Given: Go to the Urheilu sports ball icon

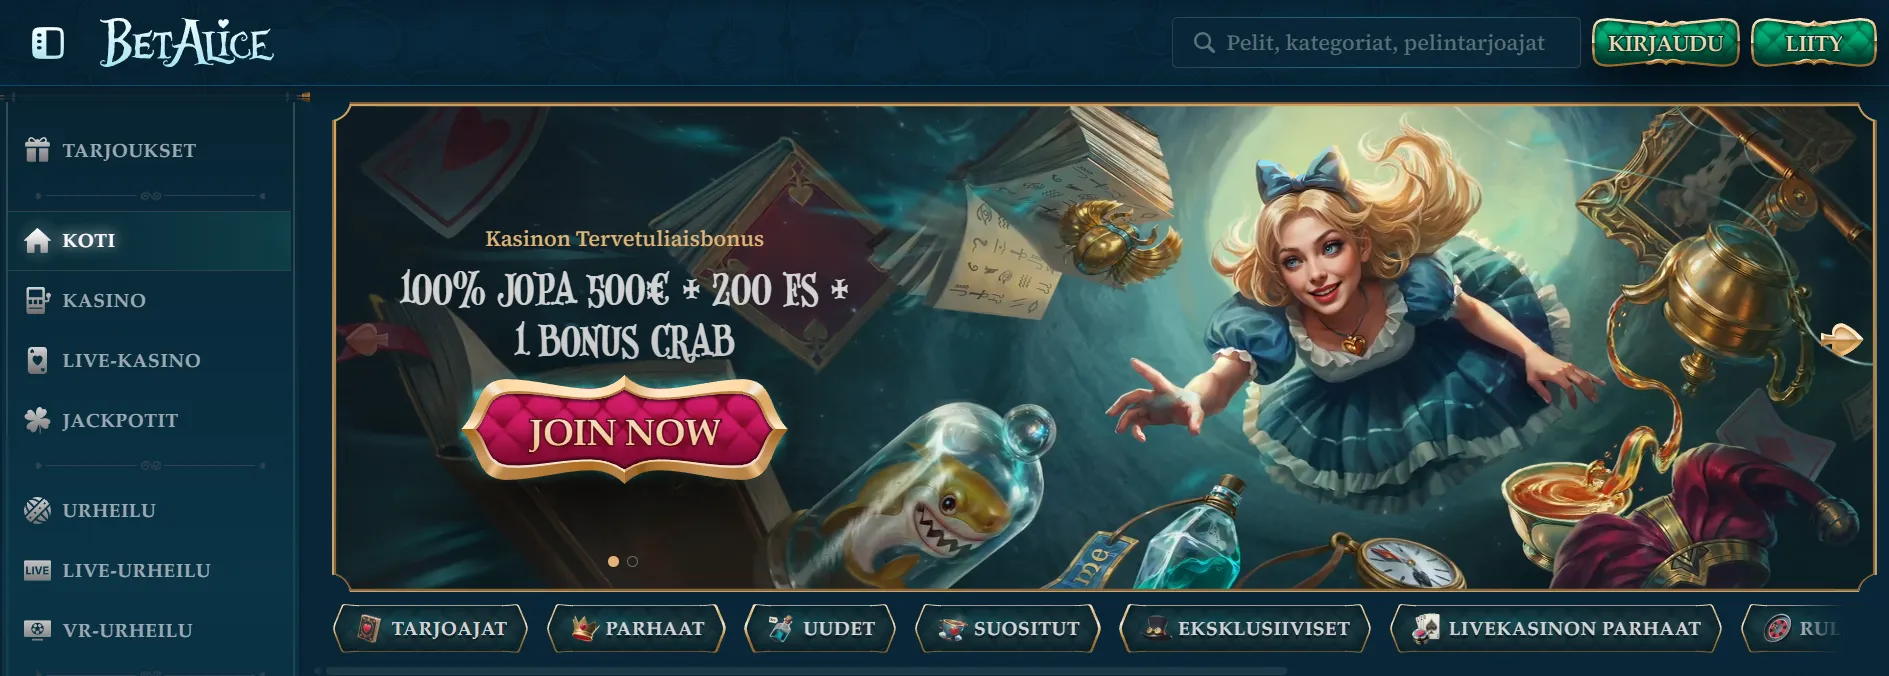Looking at the screenshot, I should (x=37, y=510).
